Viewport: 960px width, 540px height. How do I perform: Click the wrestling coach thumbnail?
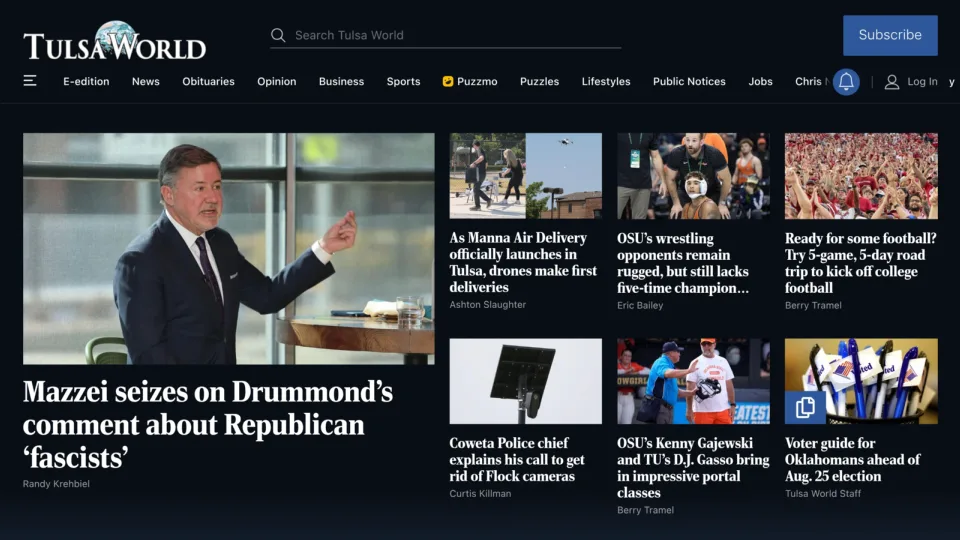click(x=693, y=176)
